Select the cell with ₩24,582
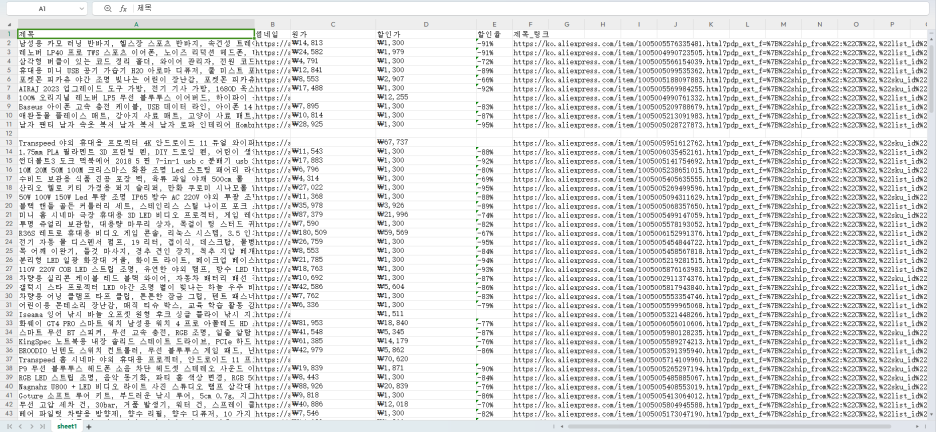Screen dimensions: 936x432 [333, 52]
